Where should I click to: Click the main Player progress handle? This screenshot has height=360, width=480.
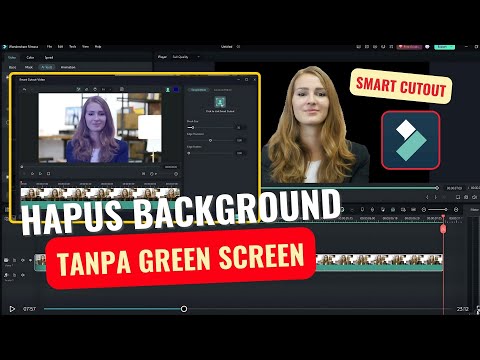(x=437, y=188)
